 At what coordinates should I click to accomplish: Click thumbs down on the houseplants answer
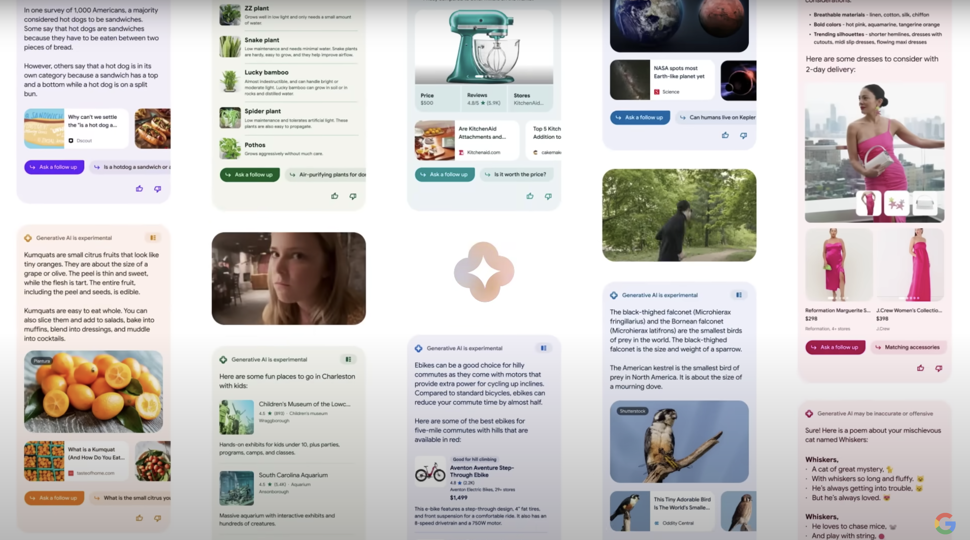tap(353, 196)
